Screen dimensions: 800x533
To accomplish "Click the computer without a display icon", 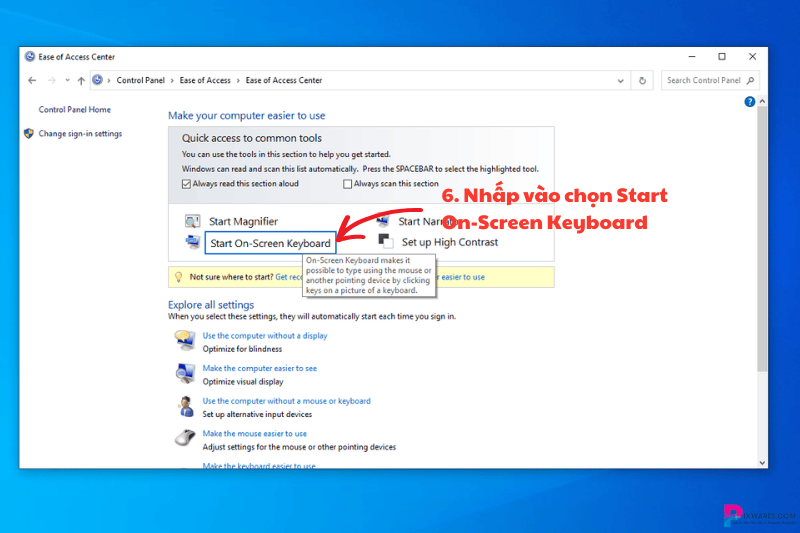I will (185, 341).
